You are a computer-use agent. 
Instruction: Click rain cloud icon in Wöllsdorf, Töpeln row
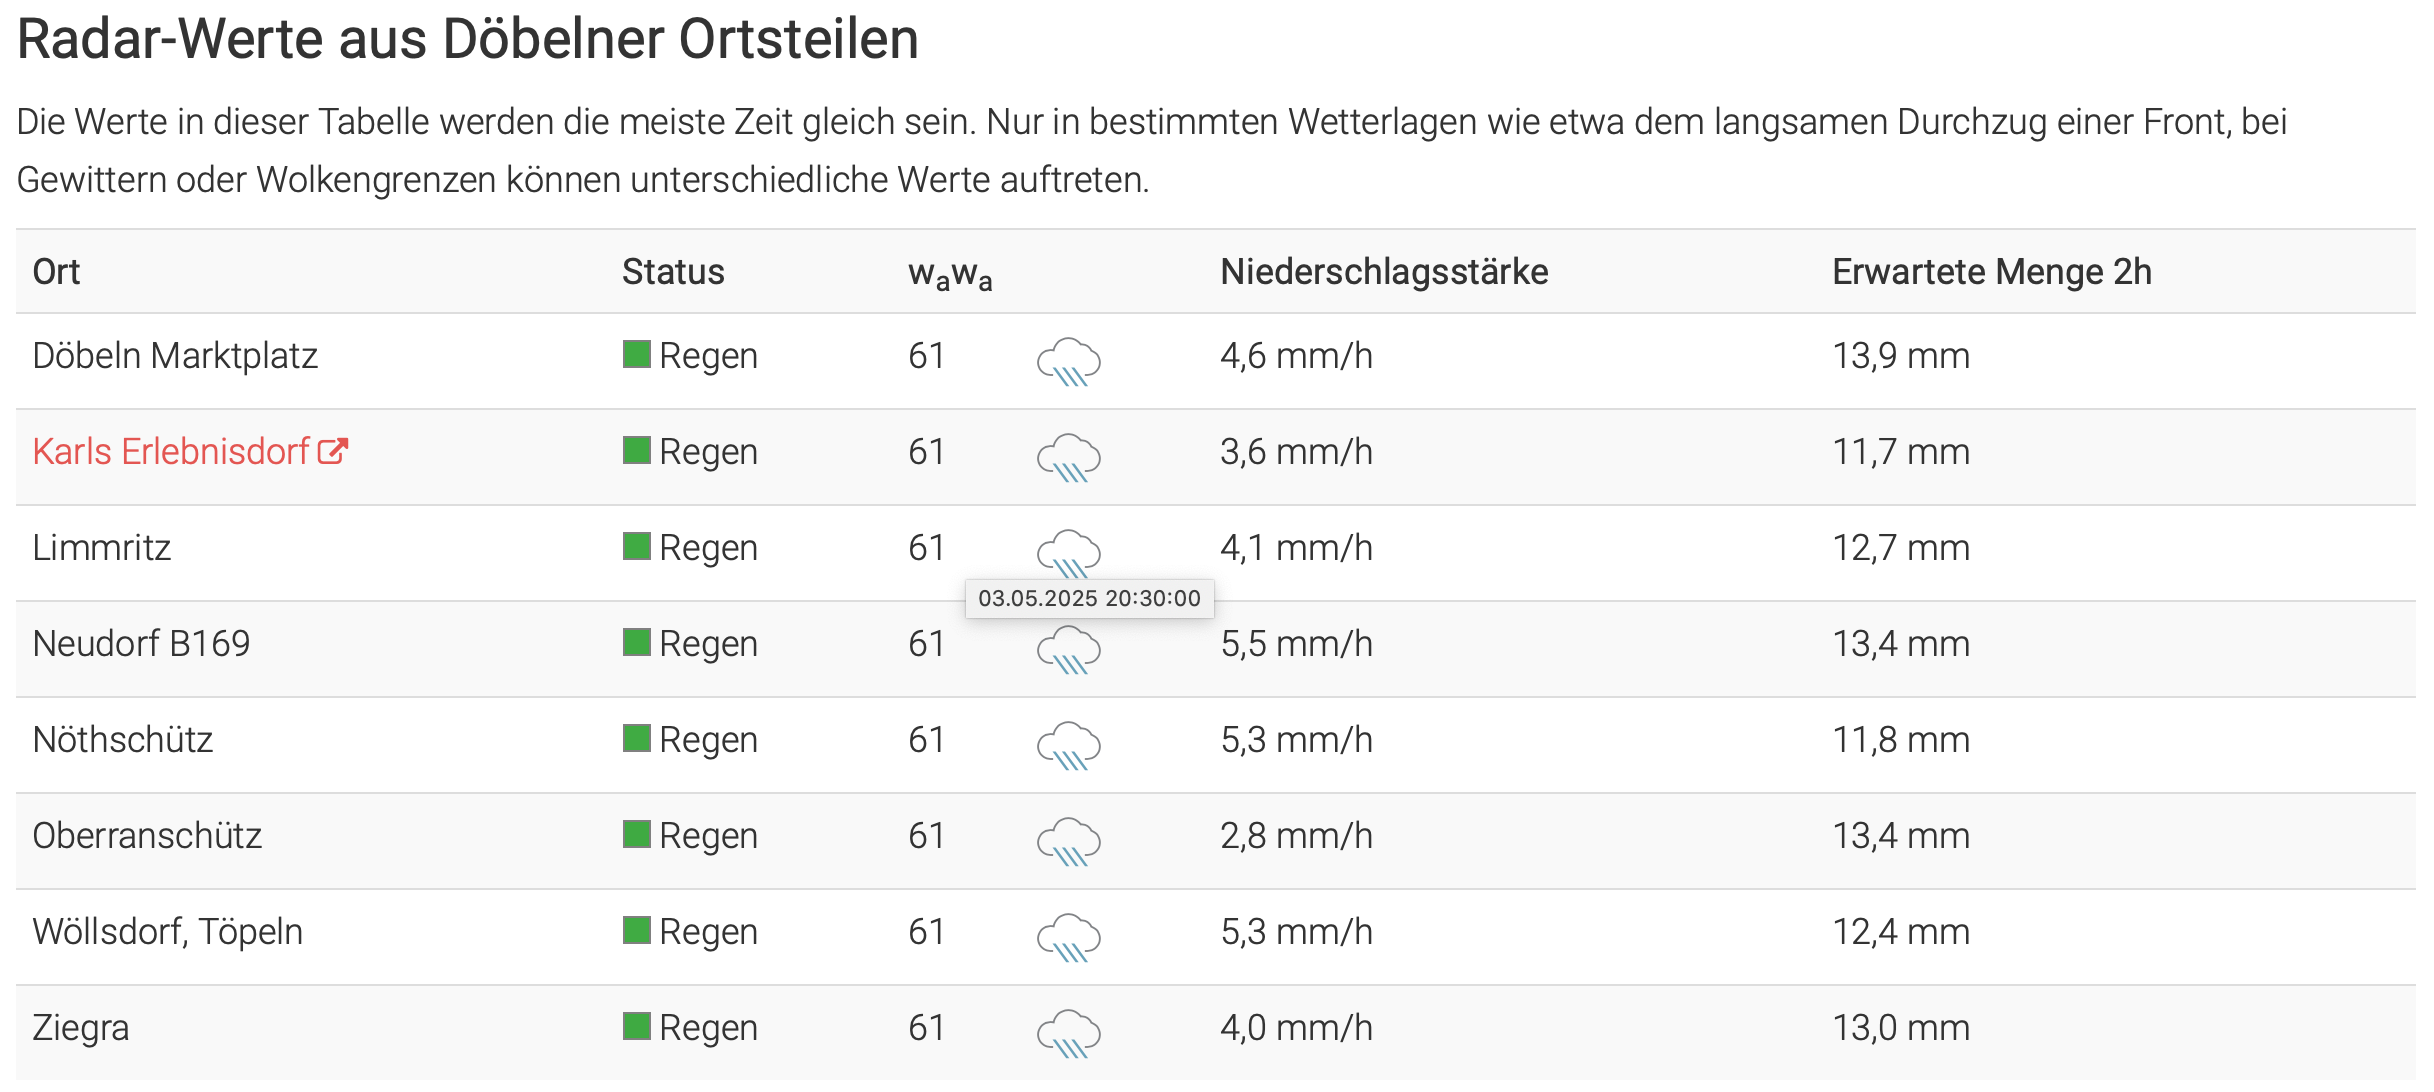(1068, 938)
